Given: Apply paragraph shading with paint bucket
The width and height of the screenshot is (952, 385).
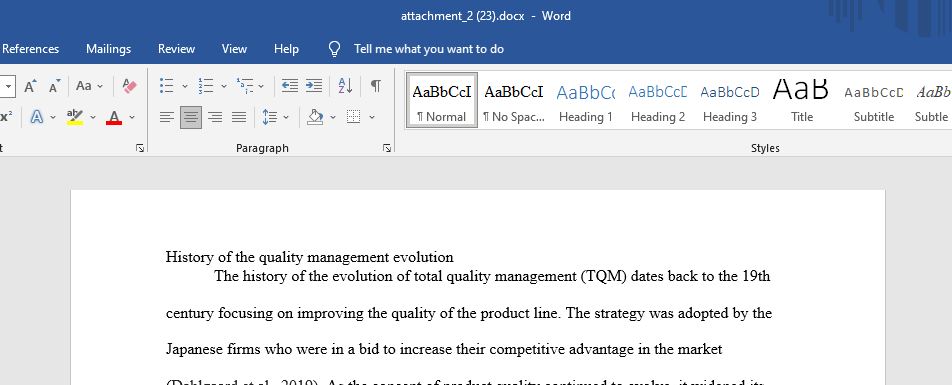Looking at the screenshot, I should tap(314, 117).
